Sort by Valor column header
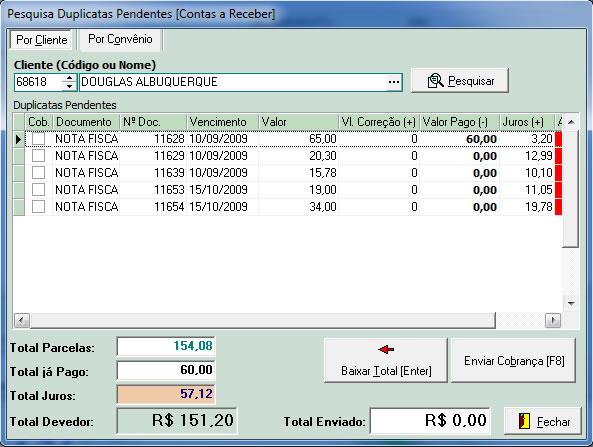 coord(298,122)
